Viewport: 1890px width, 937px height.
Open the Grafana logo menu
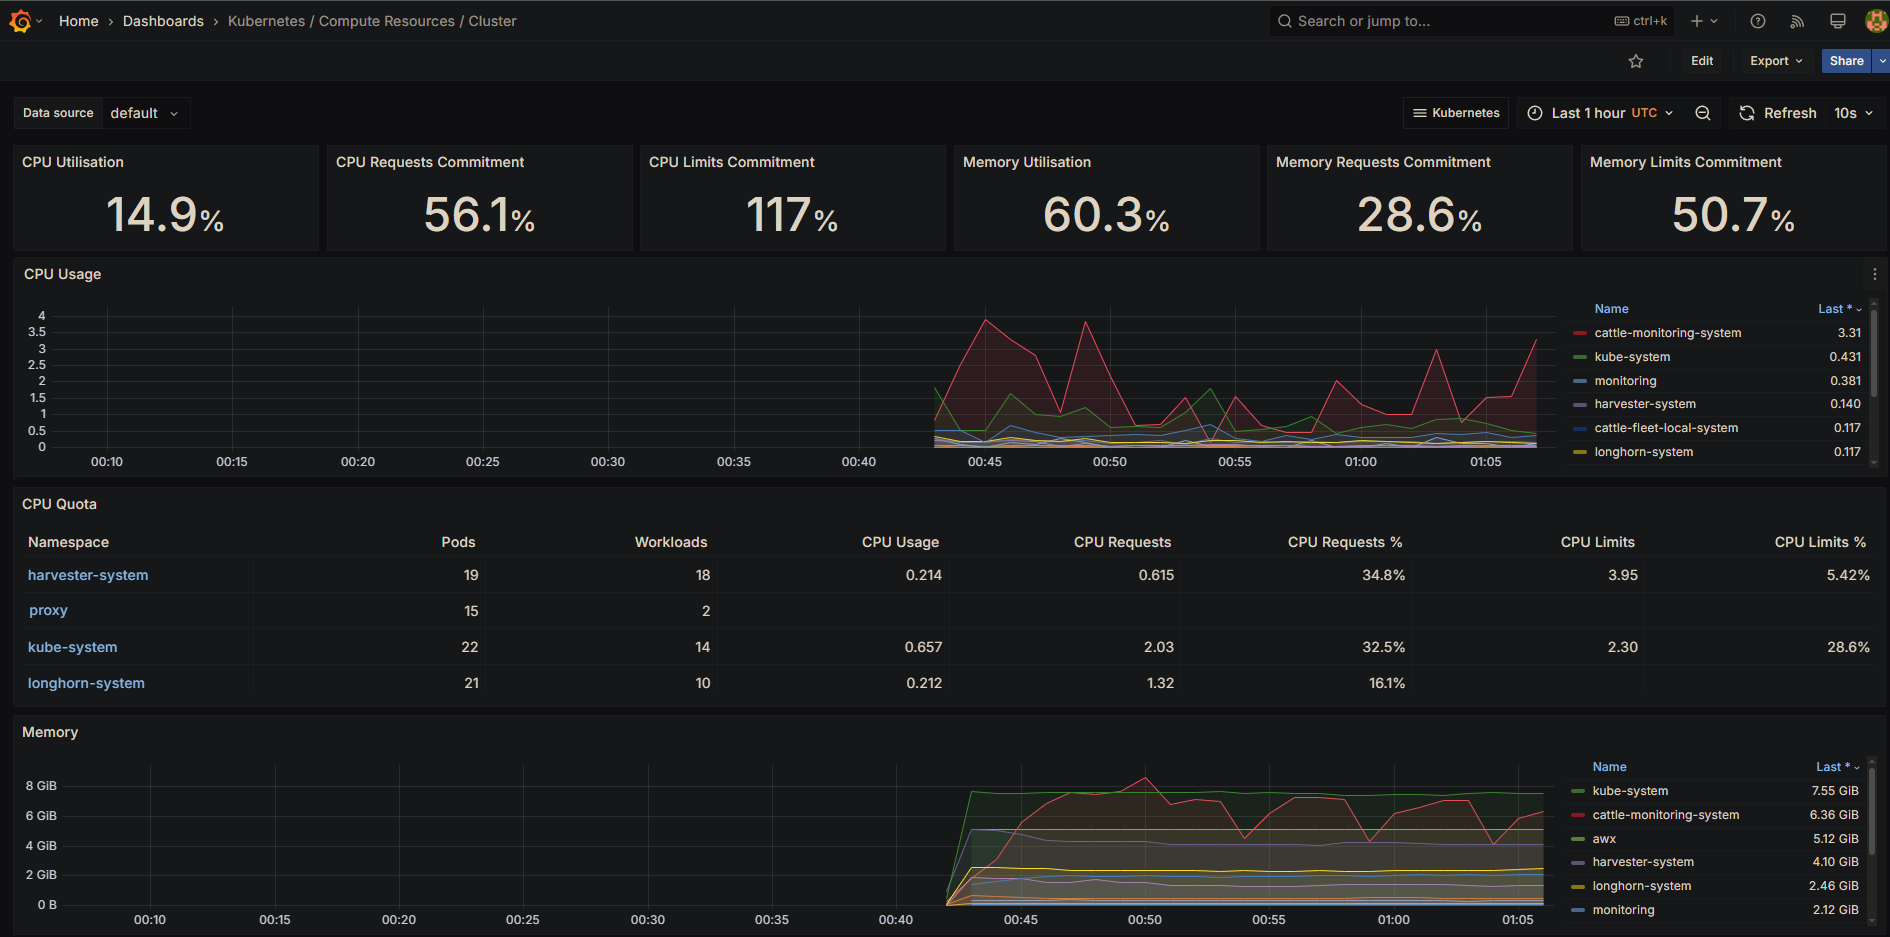20,21
